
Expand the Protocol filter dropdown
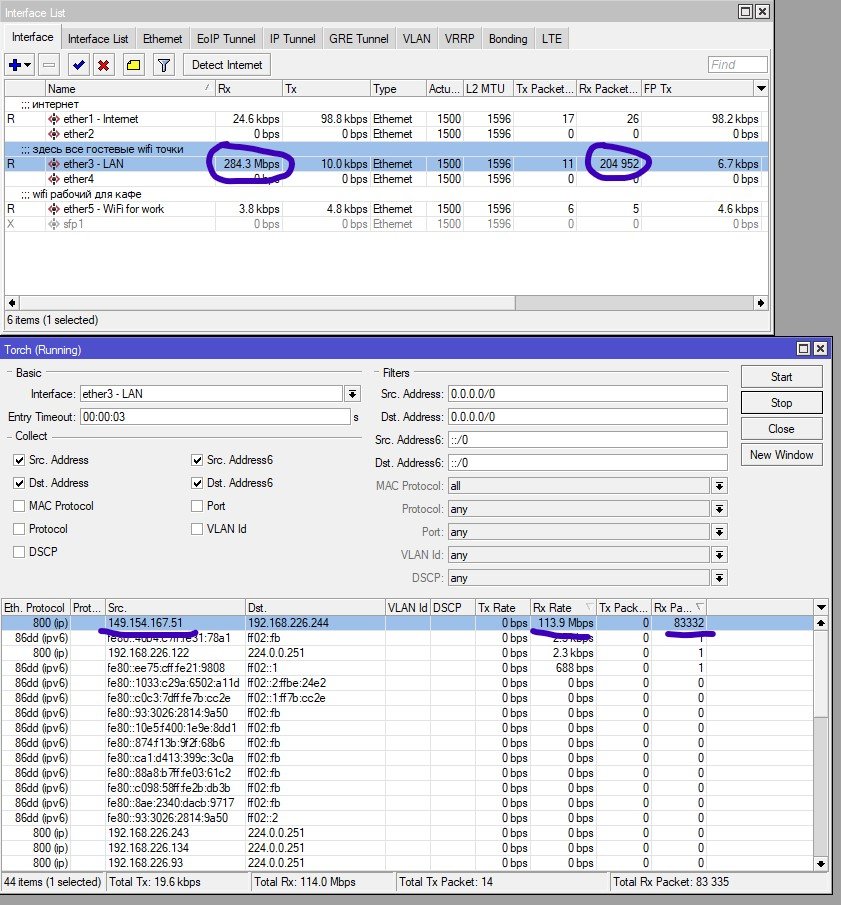[718, 509]
